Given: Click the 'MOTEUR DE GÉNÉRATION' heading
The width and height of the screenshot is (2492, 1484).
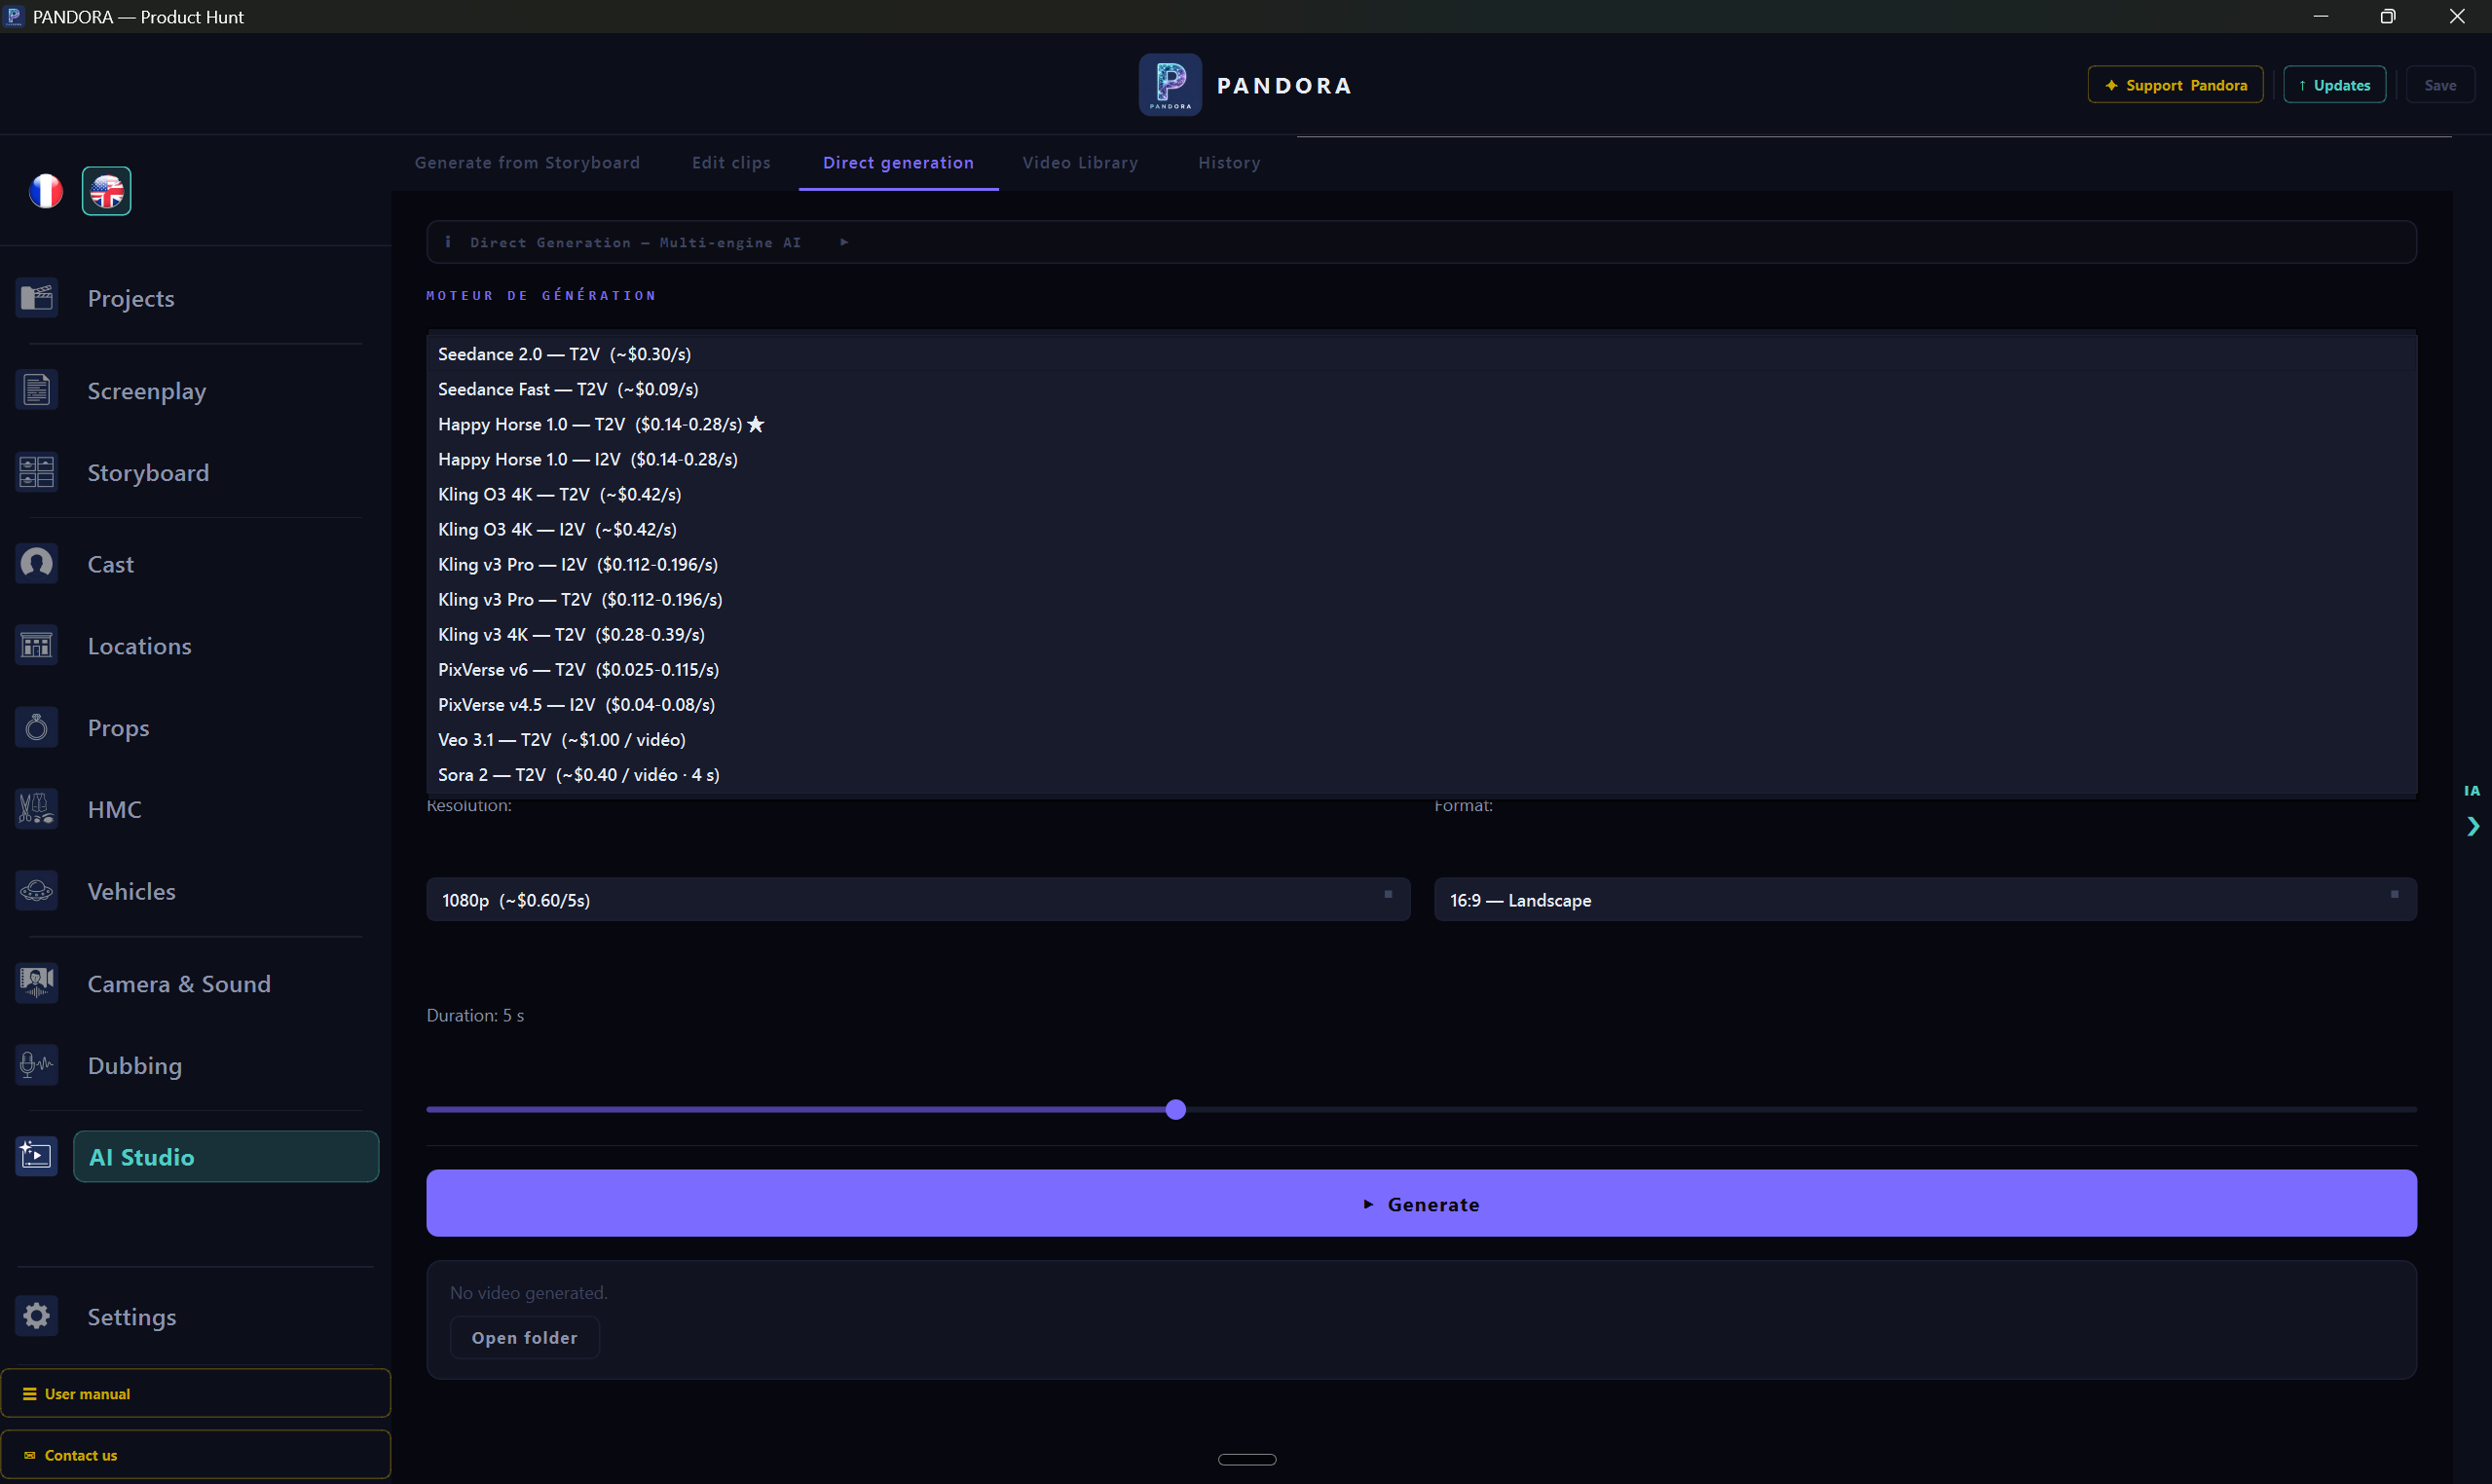Looking at the screenshot, I should [542, 295].
